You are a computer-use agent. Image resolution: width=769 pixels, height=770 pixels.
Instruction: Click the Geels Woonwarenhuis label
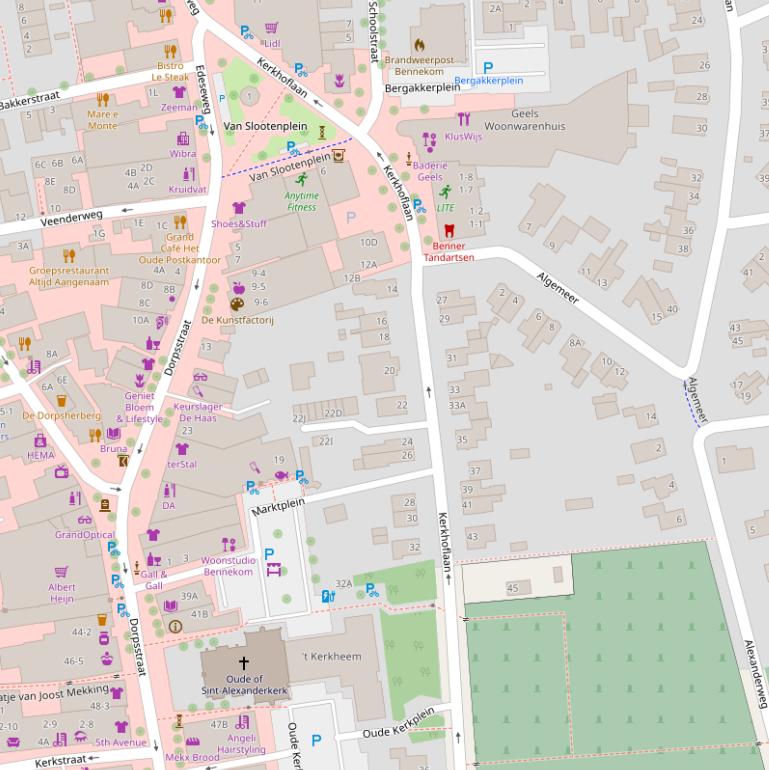pyautogui.click(x=524, y=120)
